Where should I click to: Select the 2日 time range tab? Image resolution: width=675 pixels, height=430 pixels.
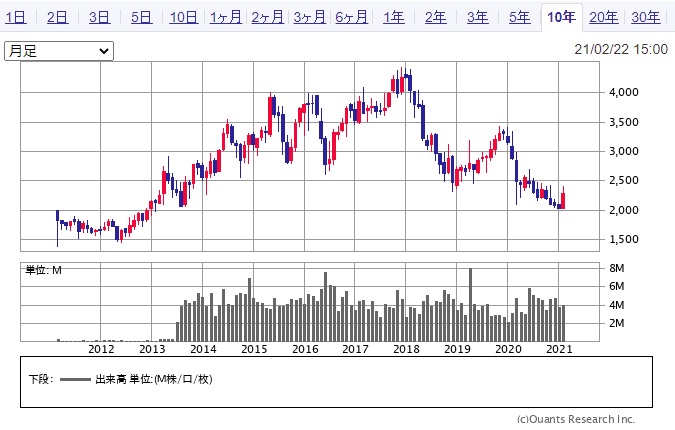point(58,17)
